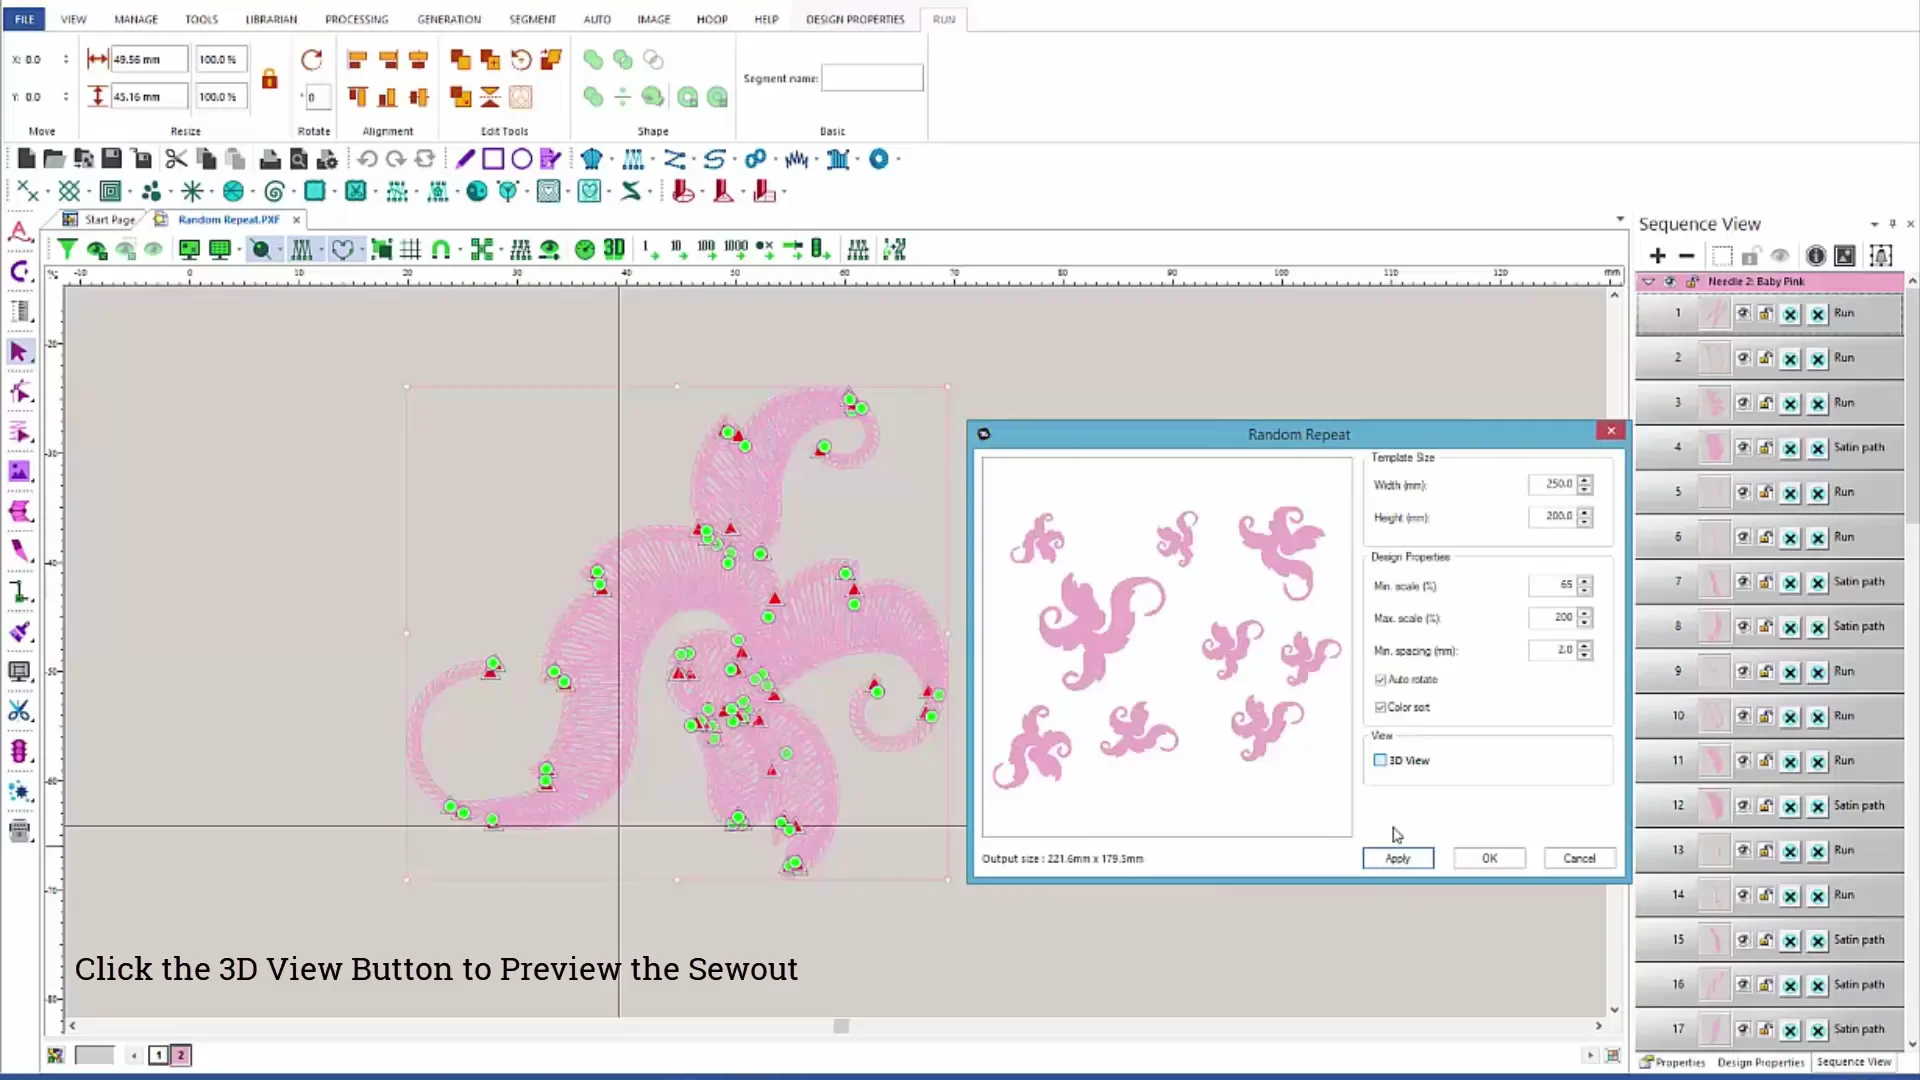
Task: Click the Apply button in Random Repeat dialog
Action: point(1397,858)
